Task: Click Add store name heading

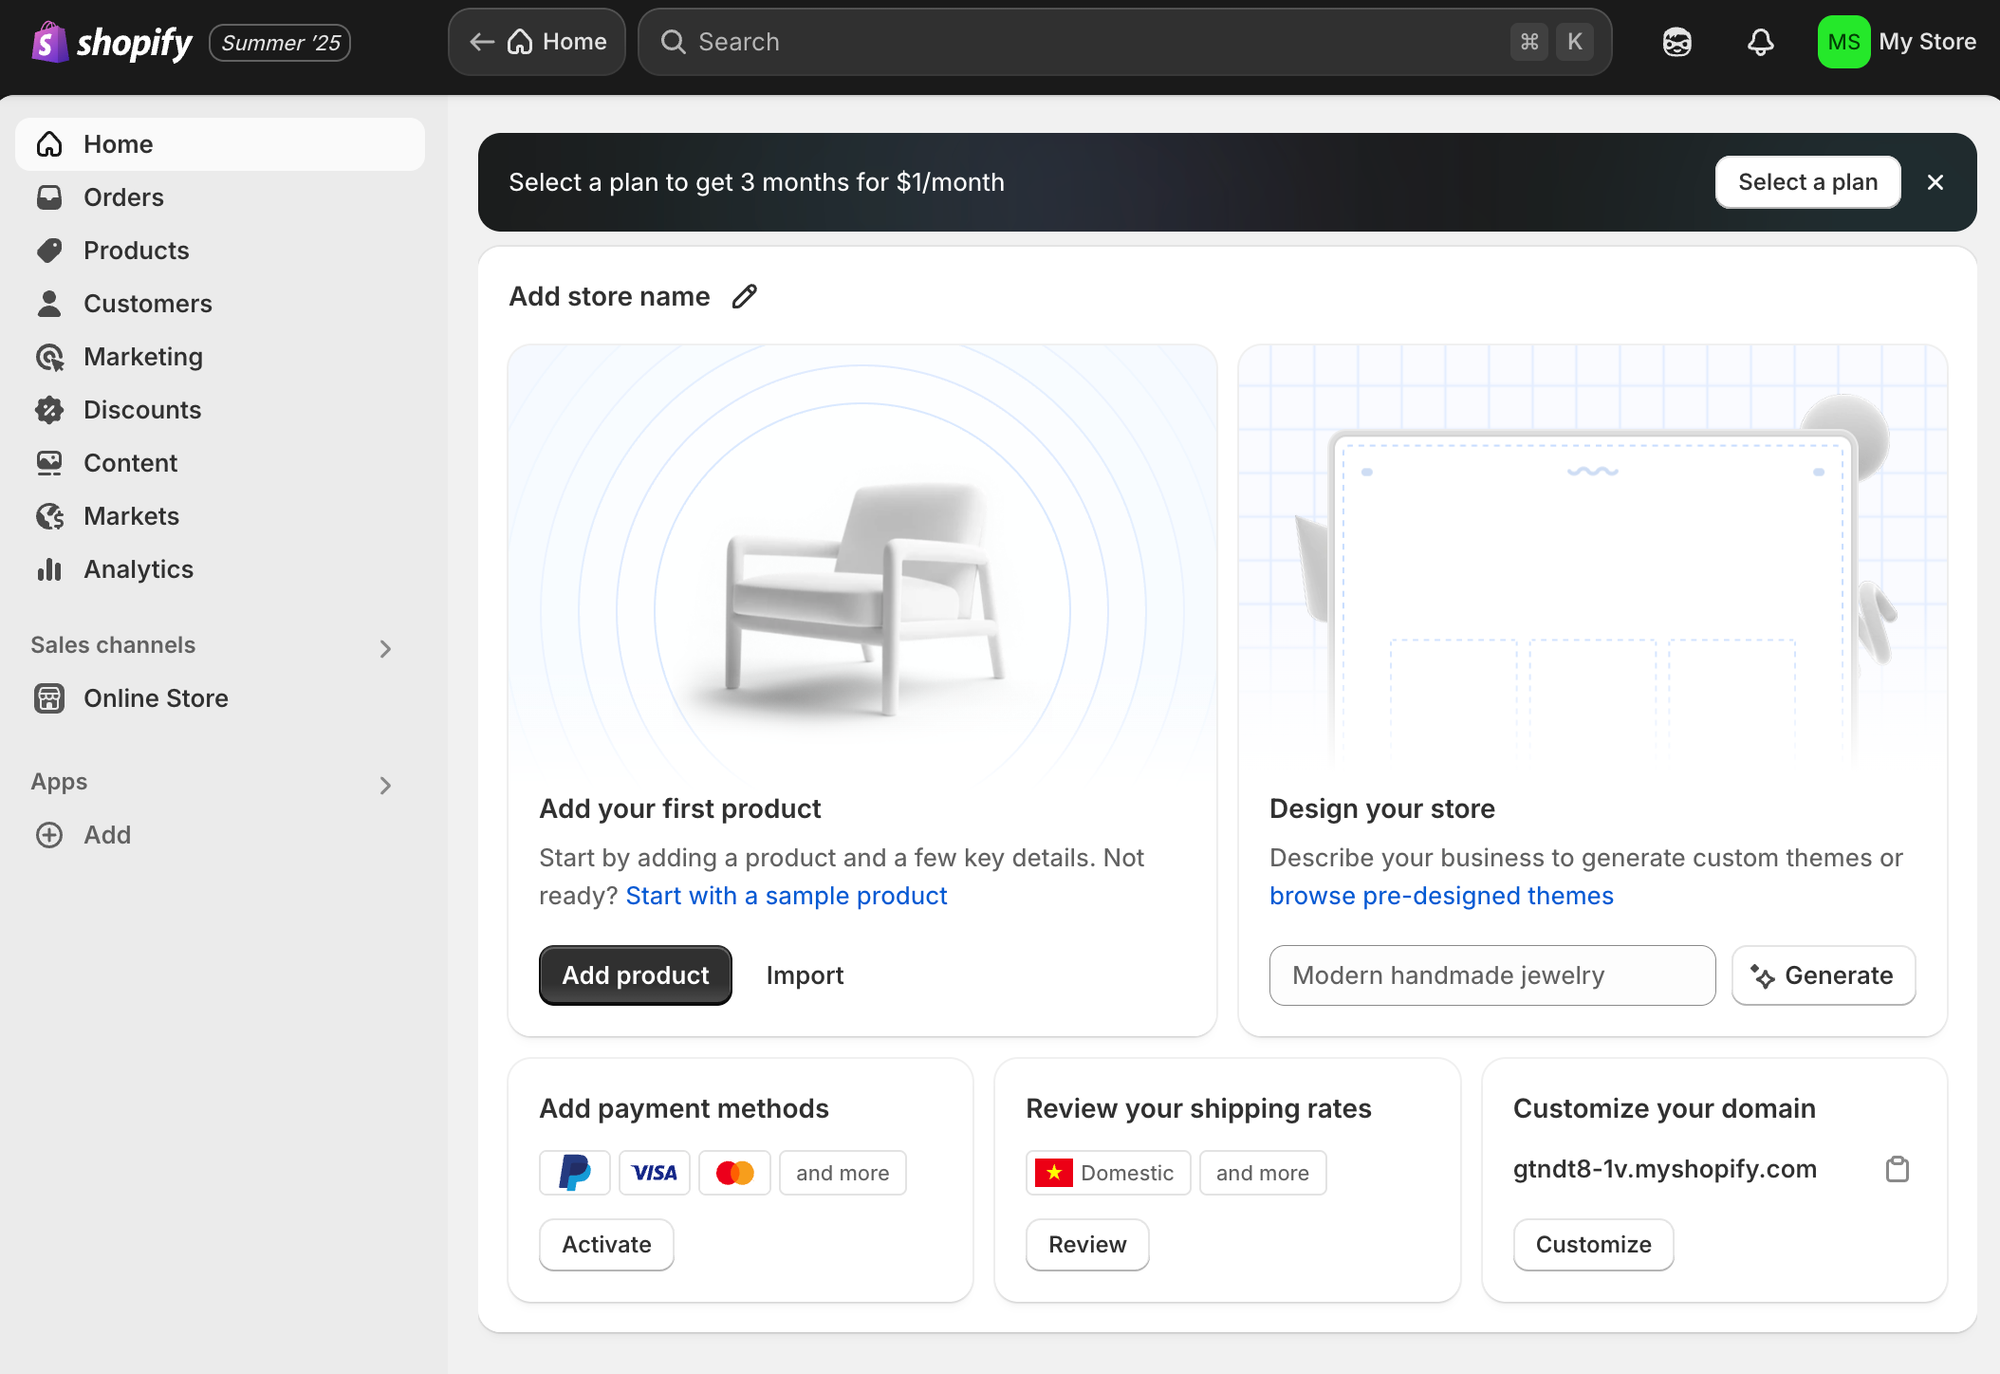Action: 609,296
